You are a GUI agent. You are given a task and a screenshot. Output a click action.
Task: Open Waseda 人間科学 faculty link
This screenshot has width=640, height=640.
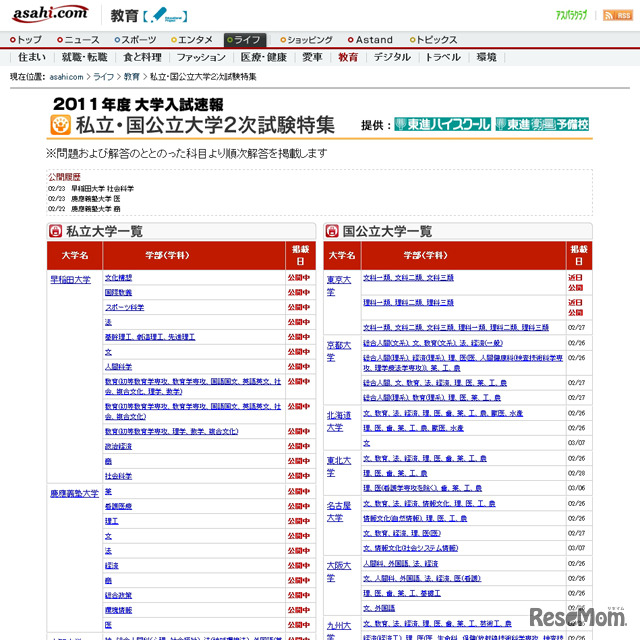pyautogui.click(x=118, y=367)
